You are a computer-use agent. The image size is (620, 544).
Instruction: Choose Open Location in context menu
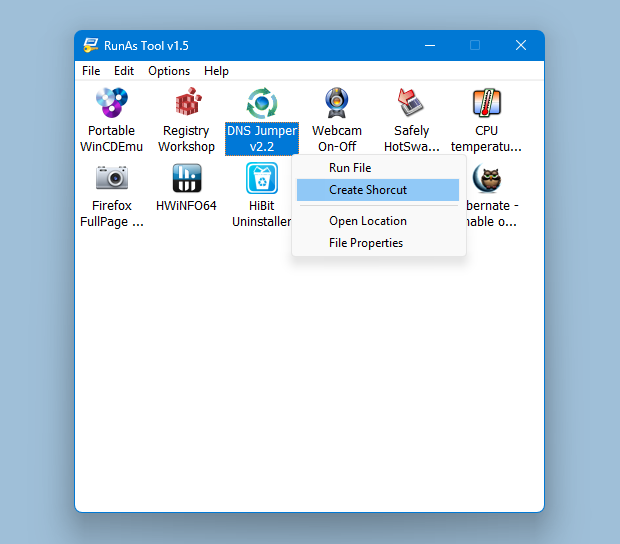click(x=368, y=221)
